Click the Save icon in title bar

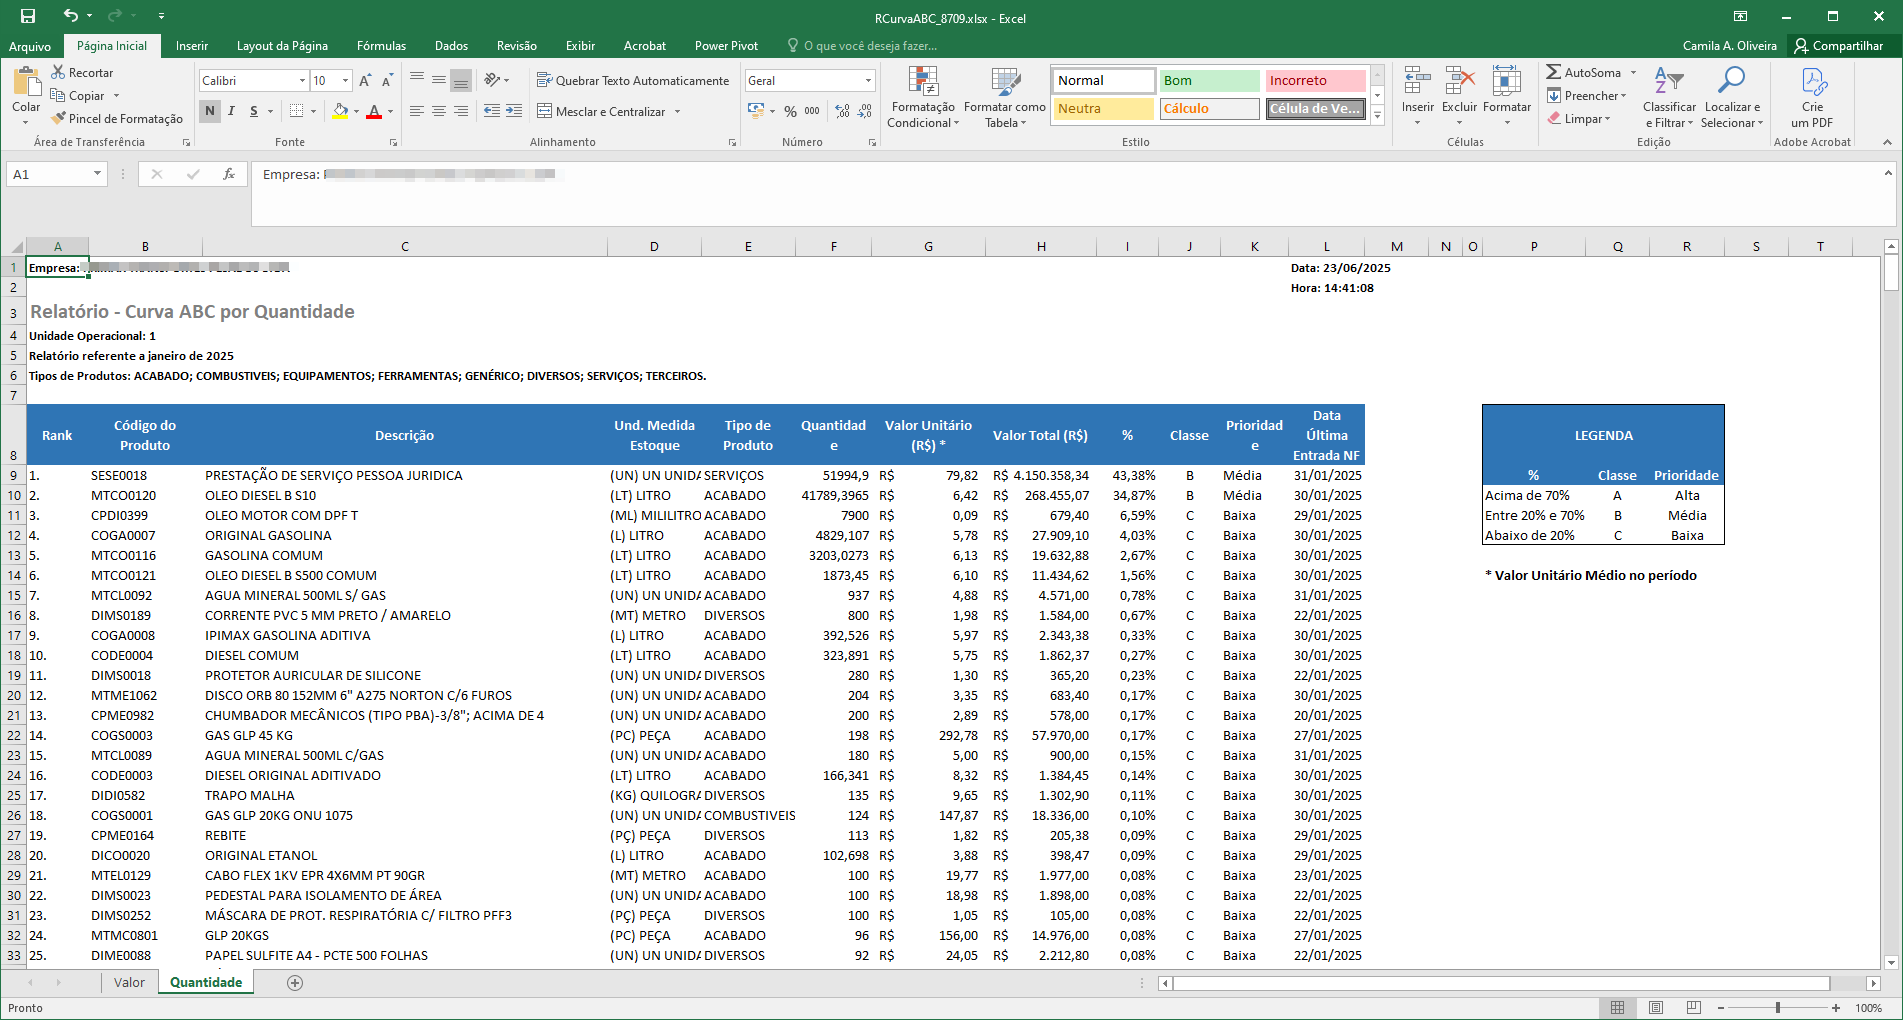tap(28, 16)
